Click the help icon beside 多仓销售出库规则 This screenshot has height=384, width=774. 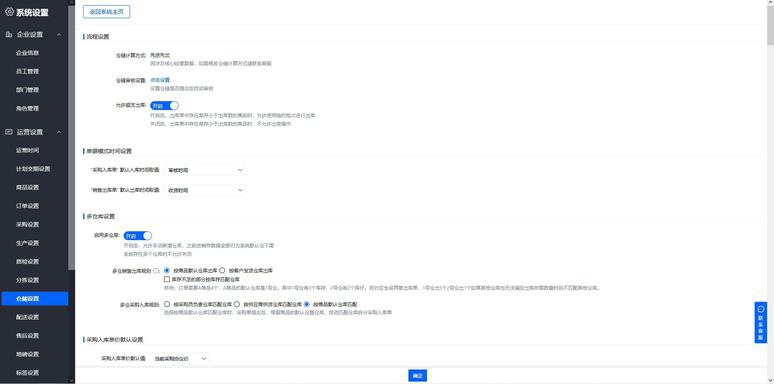pos(156,271)
